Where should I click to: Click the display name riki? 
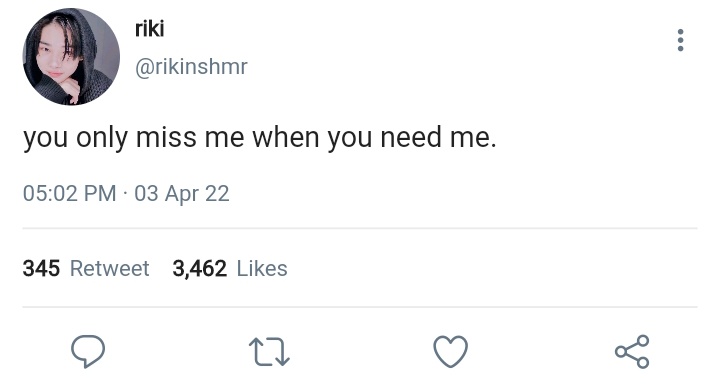149,28
